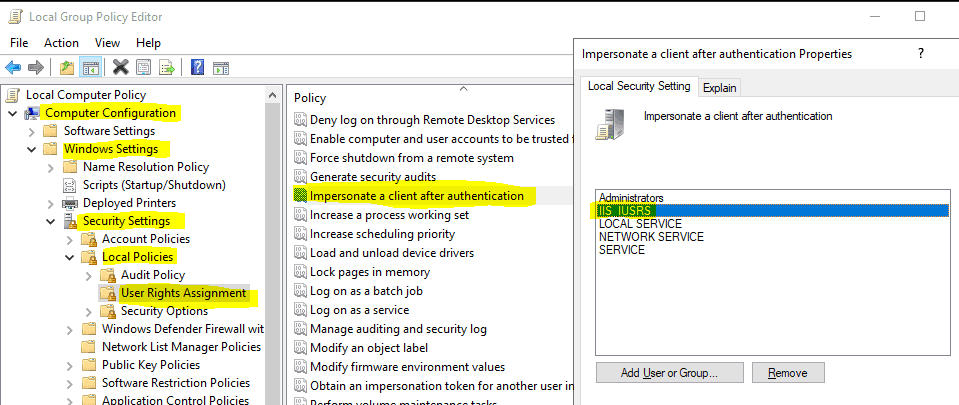
Task: Select Manage auditing and security log policy
Action: point(398,329)
